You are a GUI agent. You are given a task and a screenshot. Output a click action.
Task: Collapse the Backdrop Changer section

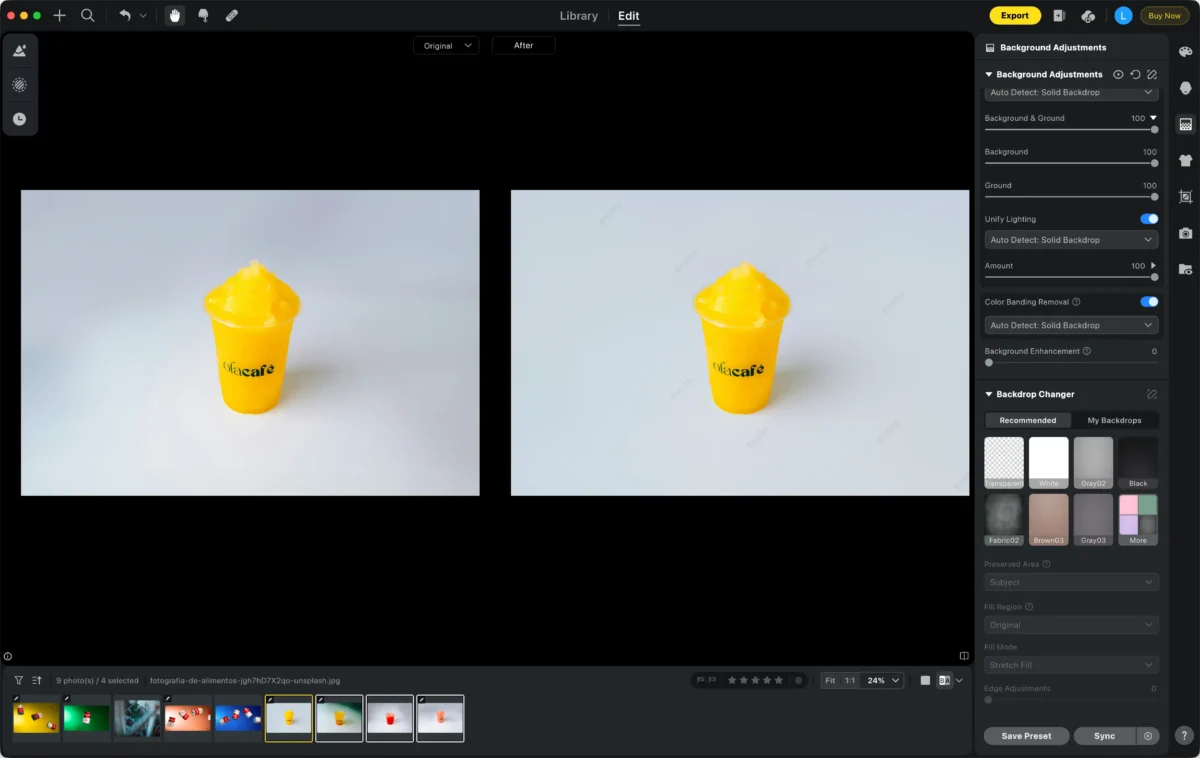(989, 394)
